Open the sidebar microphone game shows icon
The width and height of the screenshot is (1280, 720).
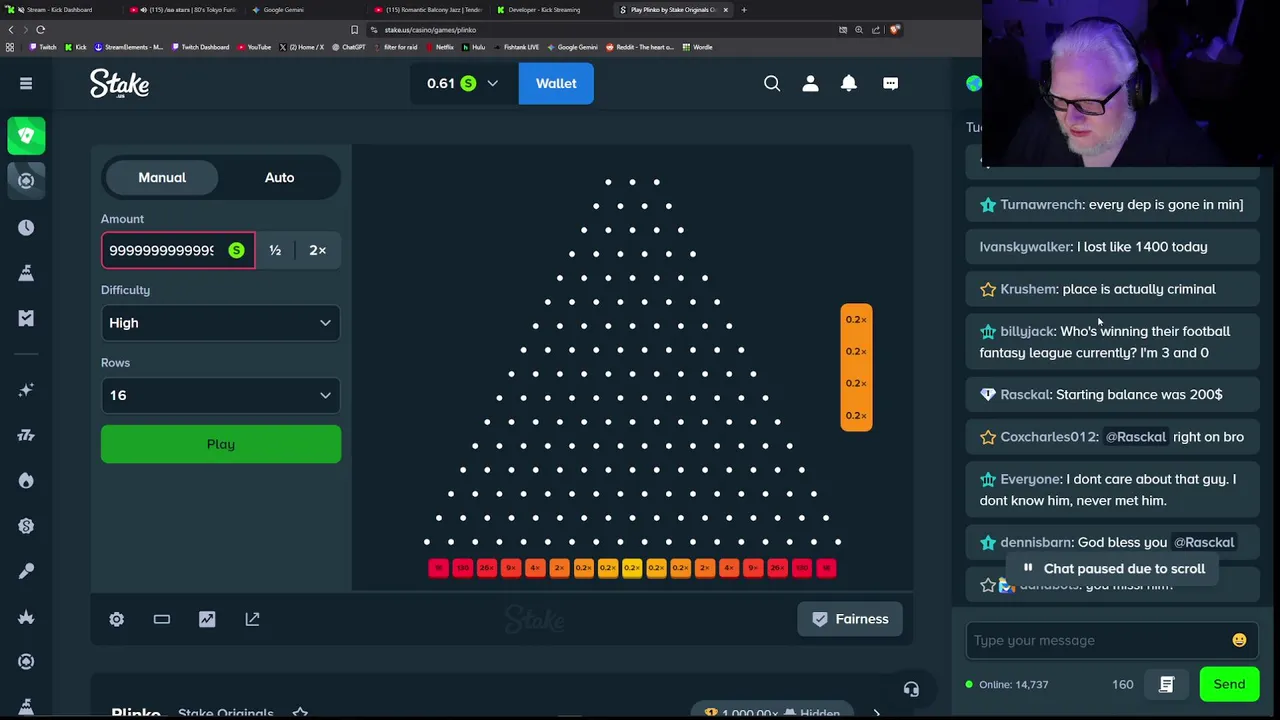pyautogui.click(x=26, y=570)
